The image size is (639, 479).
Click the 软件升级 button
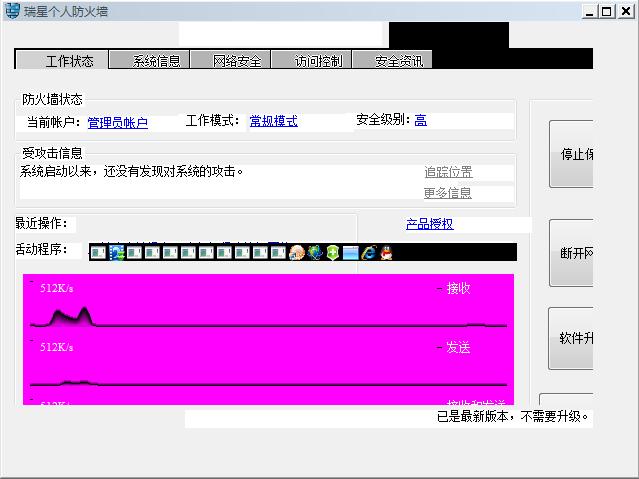pyautogui.click(x=571, y=338)
